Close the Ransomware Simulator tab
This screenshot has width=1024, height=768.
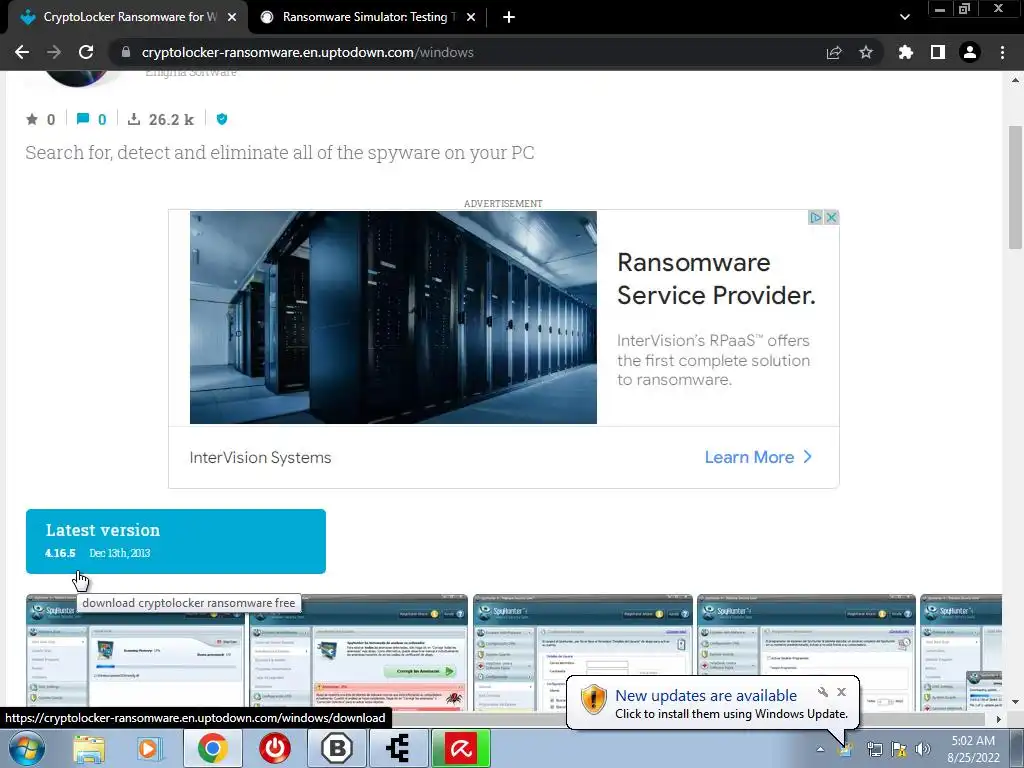point(471,17)
